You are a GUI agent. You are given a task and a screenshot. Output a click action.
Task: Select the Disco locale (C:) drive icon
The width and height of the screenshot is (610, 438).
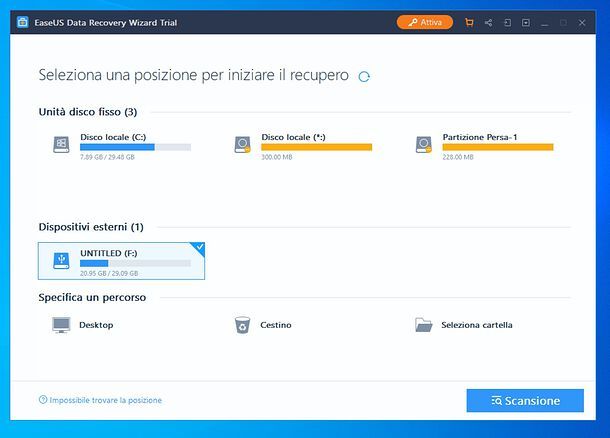pos(61,144)
